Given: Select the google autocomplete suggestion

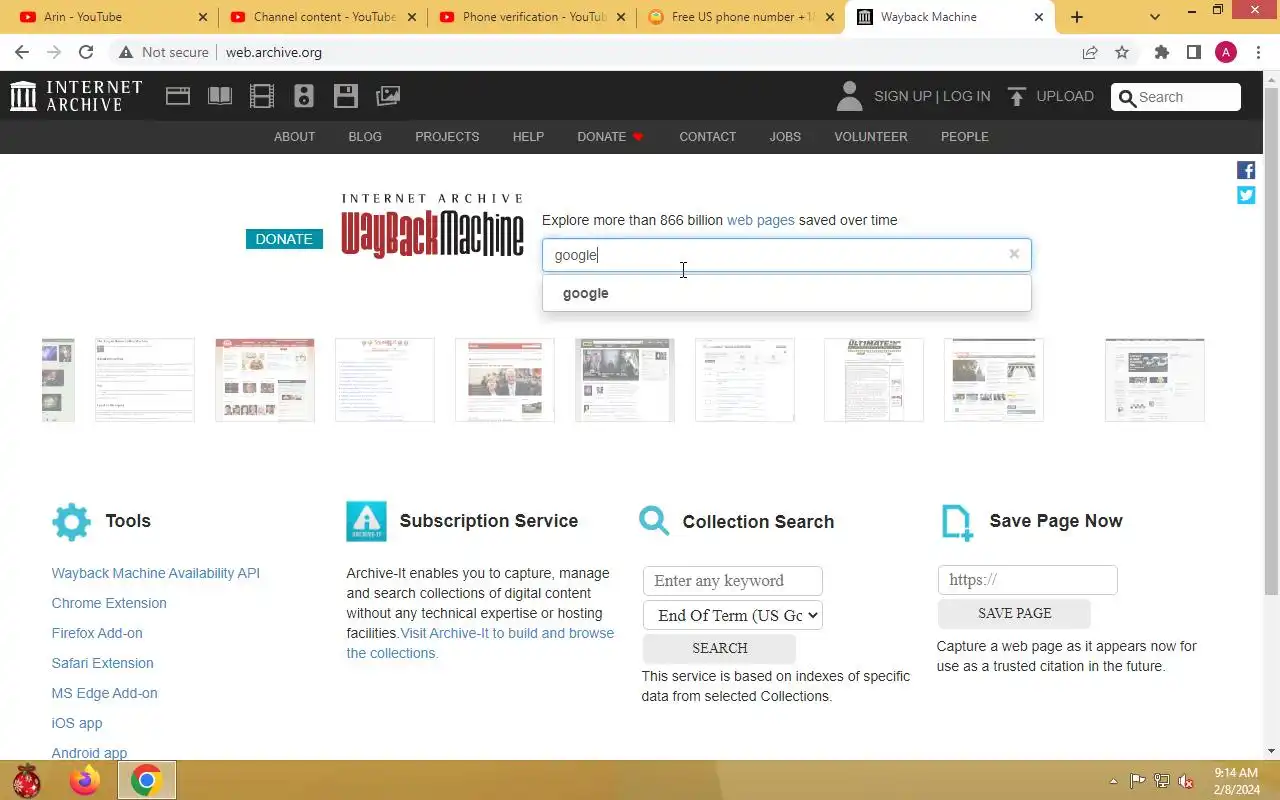Looking at the screenshot, I should tap(787, 293).
